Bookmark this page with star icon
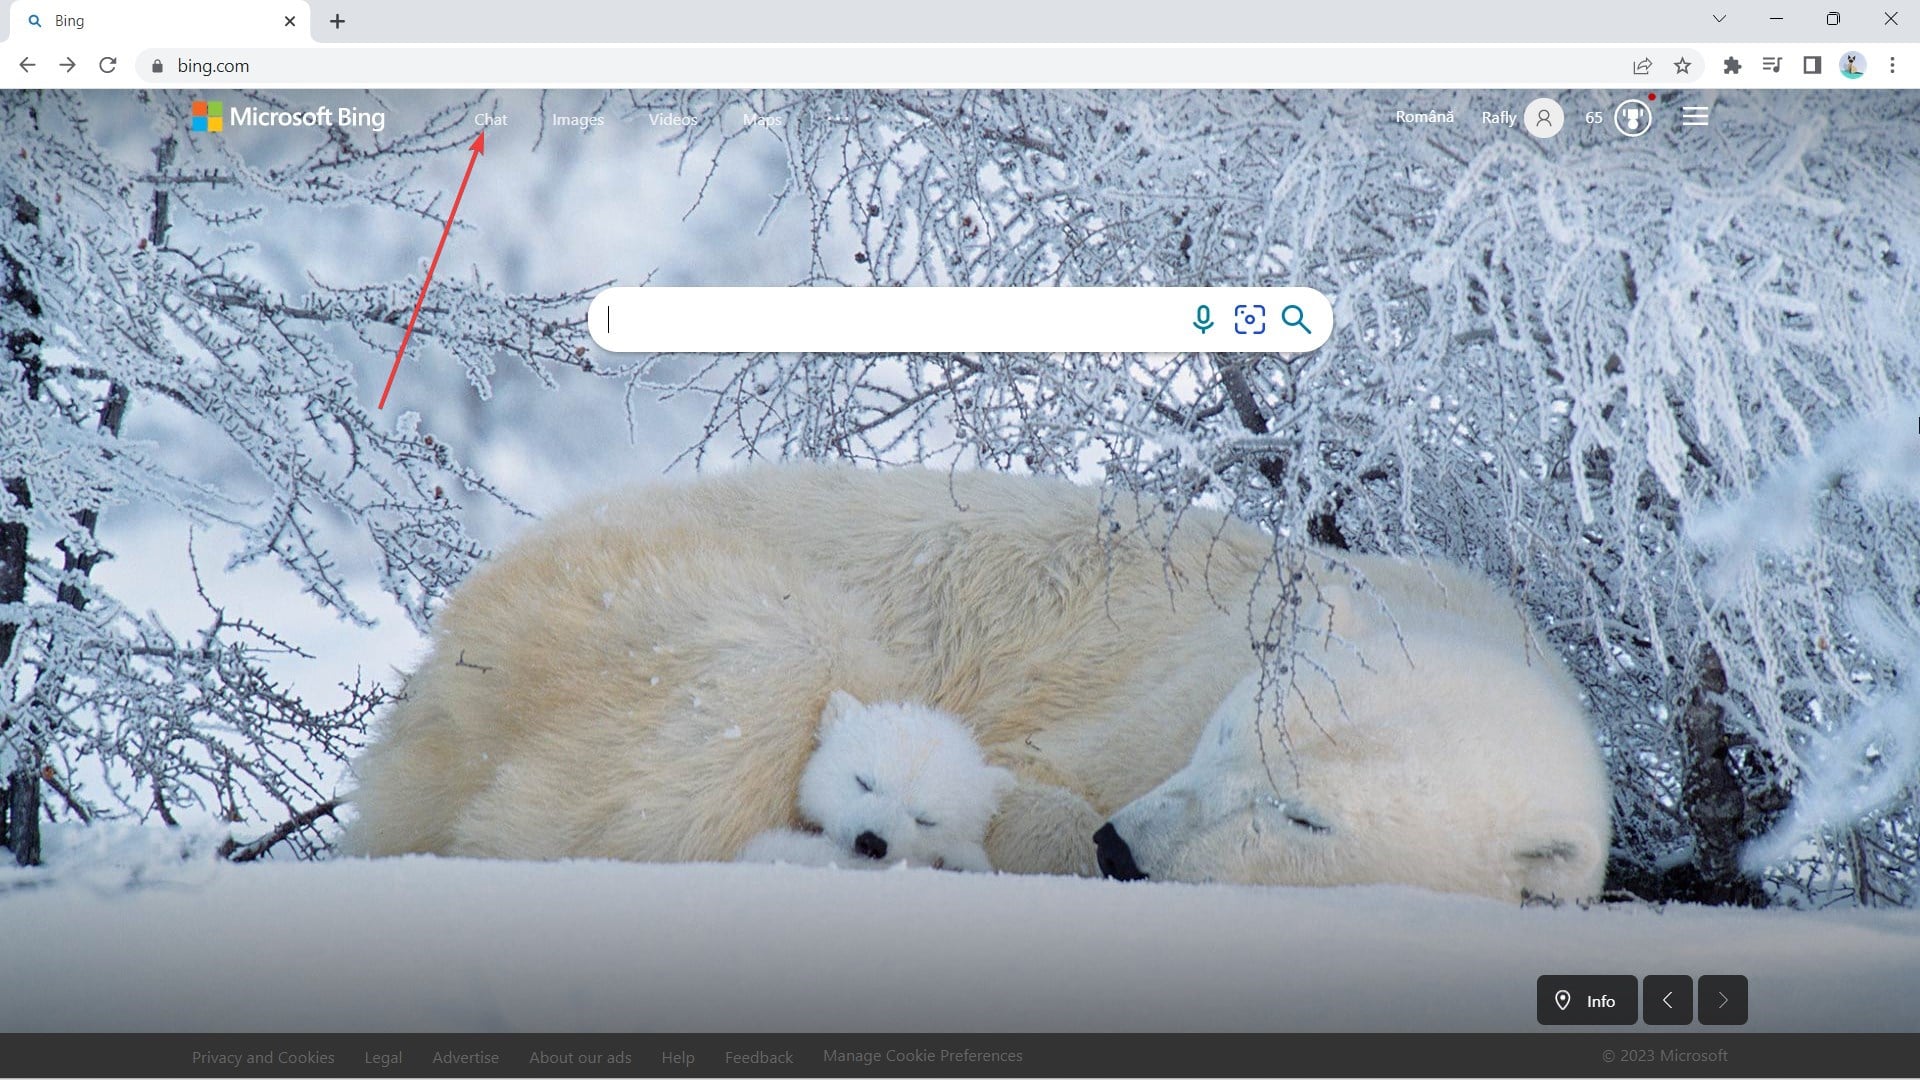This screenshot has width=1920, height=1080. tap(1683, 66)
